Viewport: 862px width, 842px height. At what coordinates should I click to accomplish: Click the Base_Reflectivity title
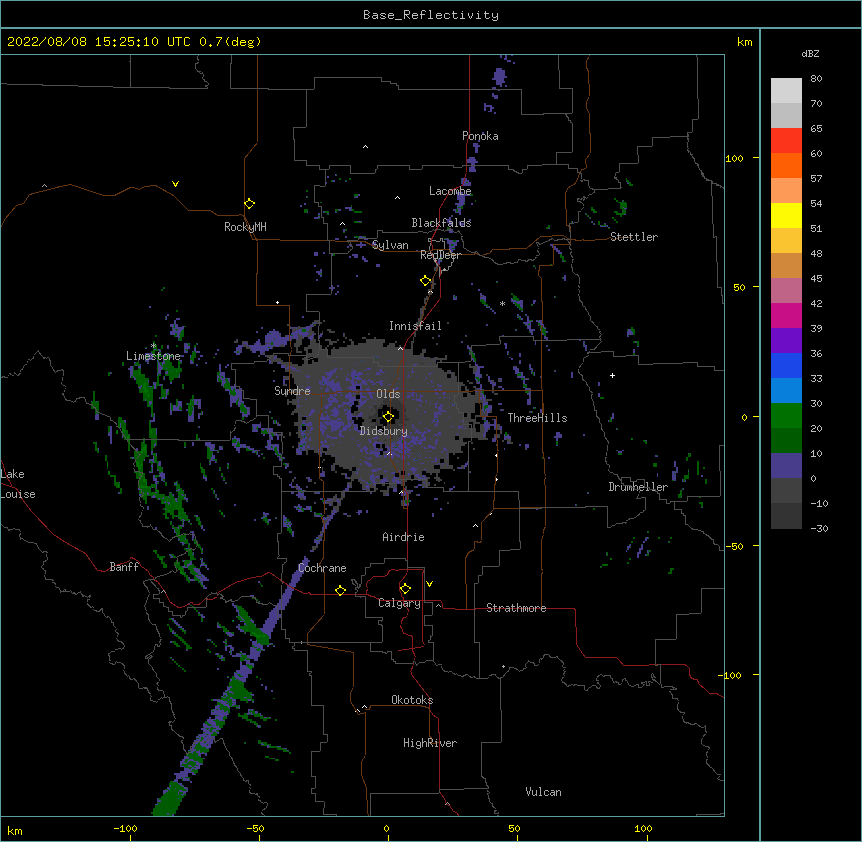[x=431, y=15]
